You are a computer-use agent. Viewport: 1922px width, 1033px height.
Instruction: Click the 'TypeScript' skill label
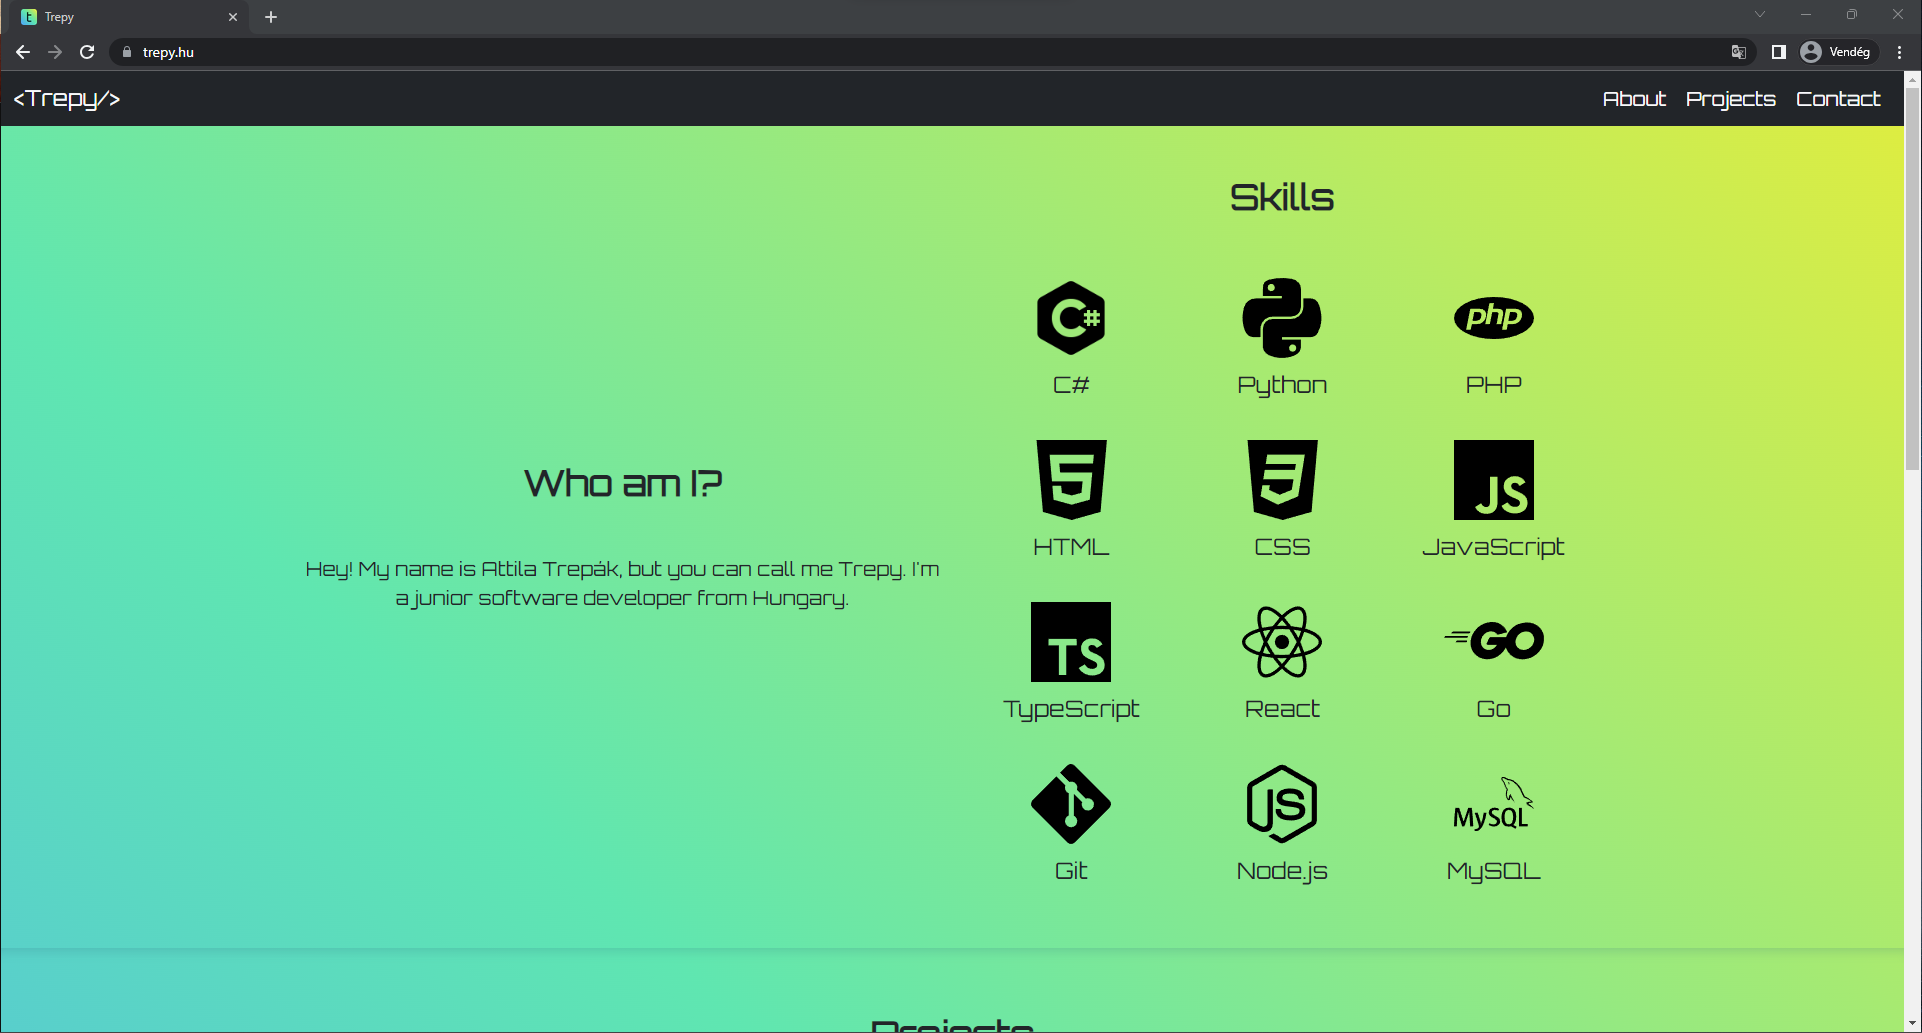1071,710
